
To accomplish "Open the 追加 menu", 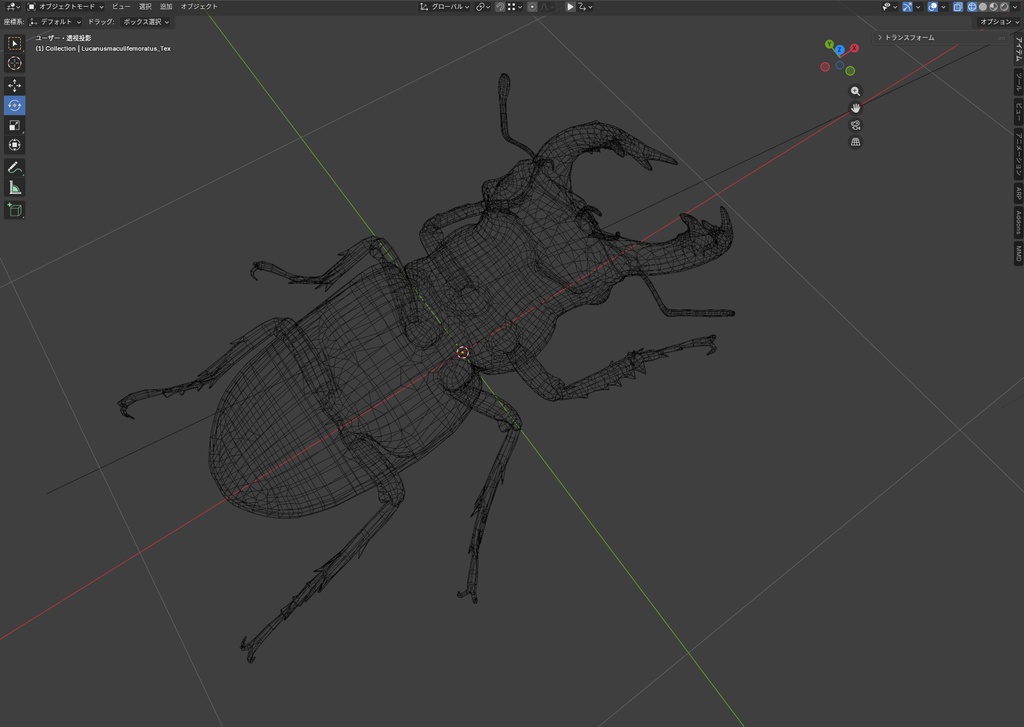I will coord(166,7).
